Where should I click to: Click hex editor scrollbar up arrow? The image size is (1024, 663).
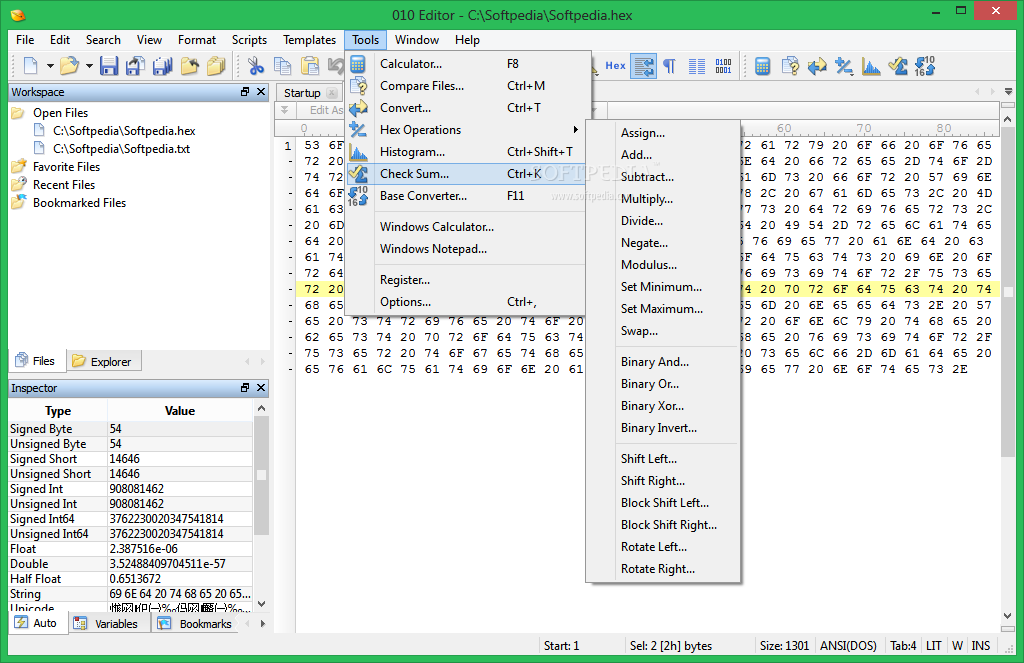(x=1008, y=120)
